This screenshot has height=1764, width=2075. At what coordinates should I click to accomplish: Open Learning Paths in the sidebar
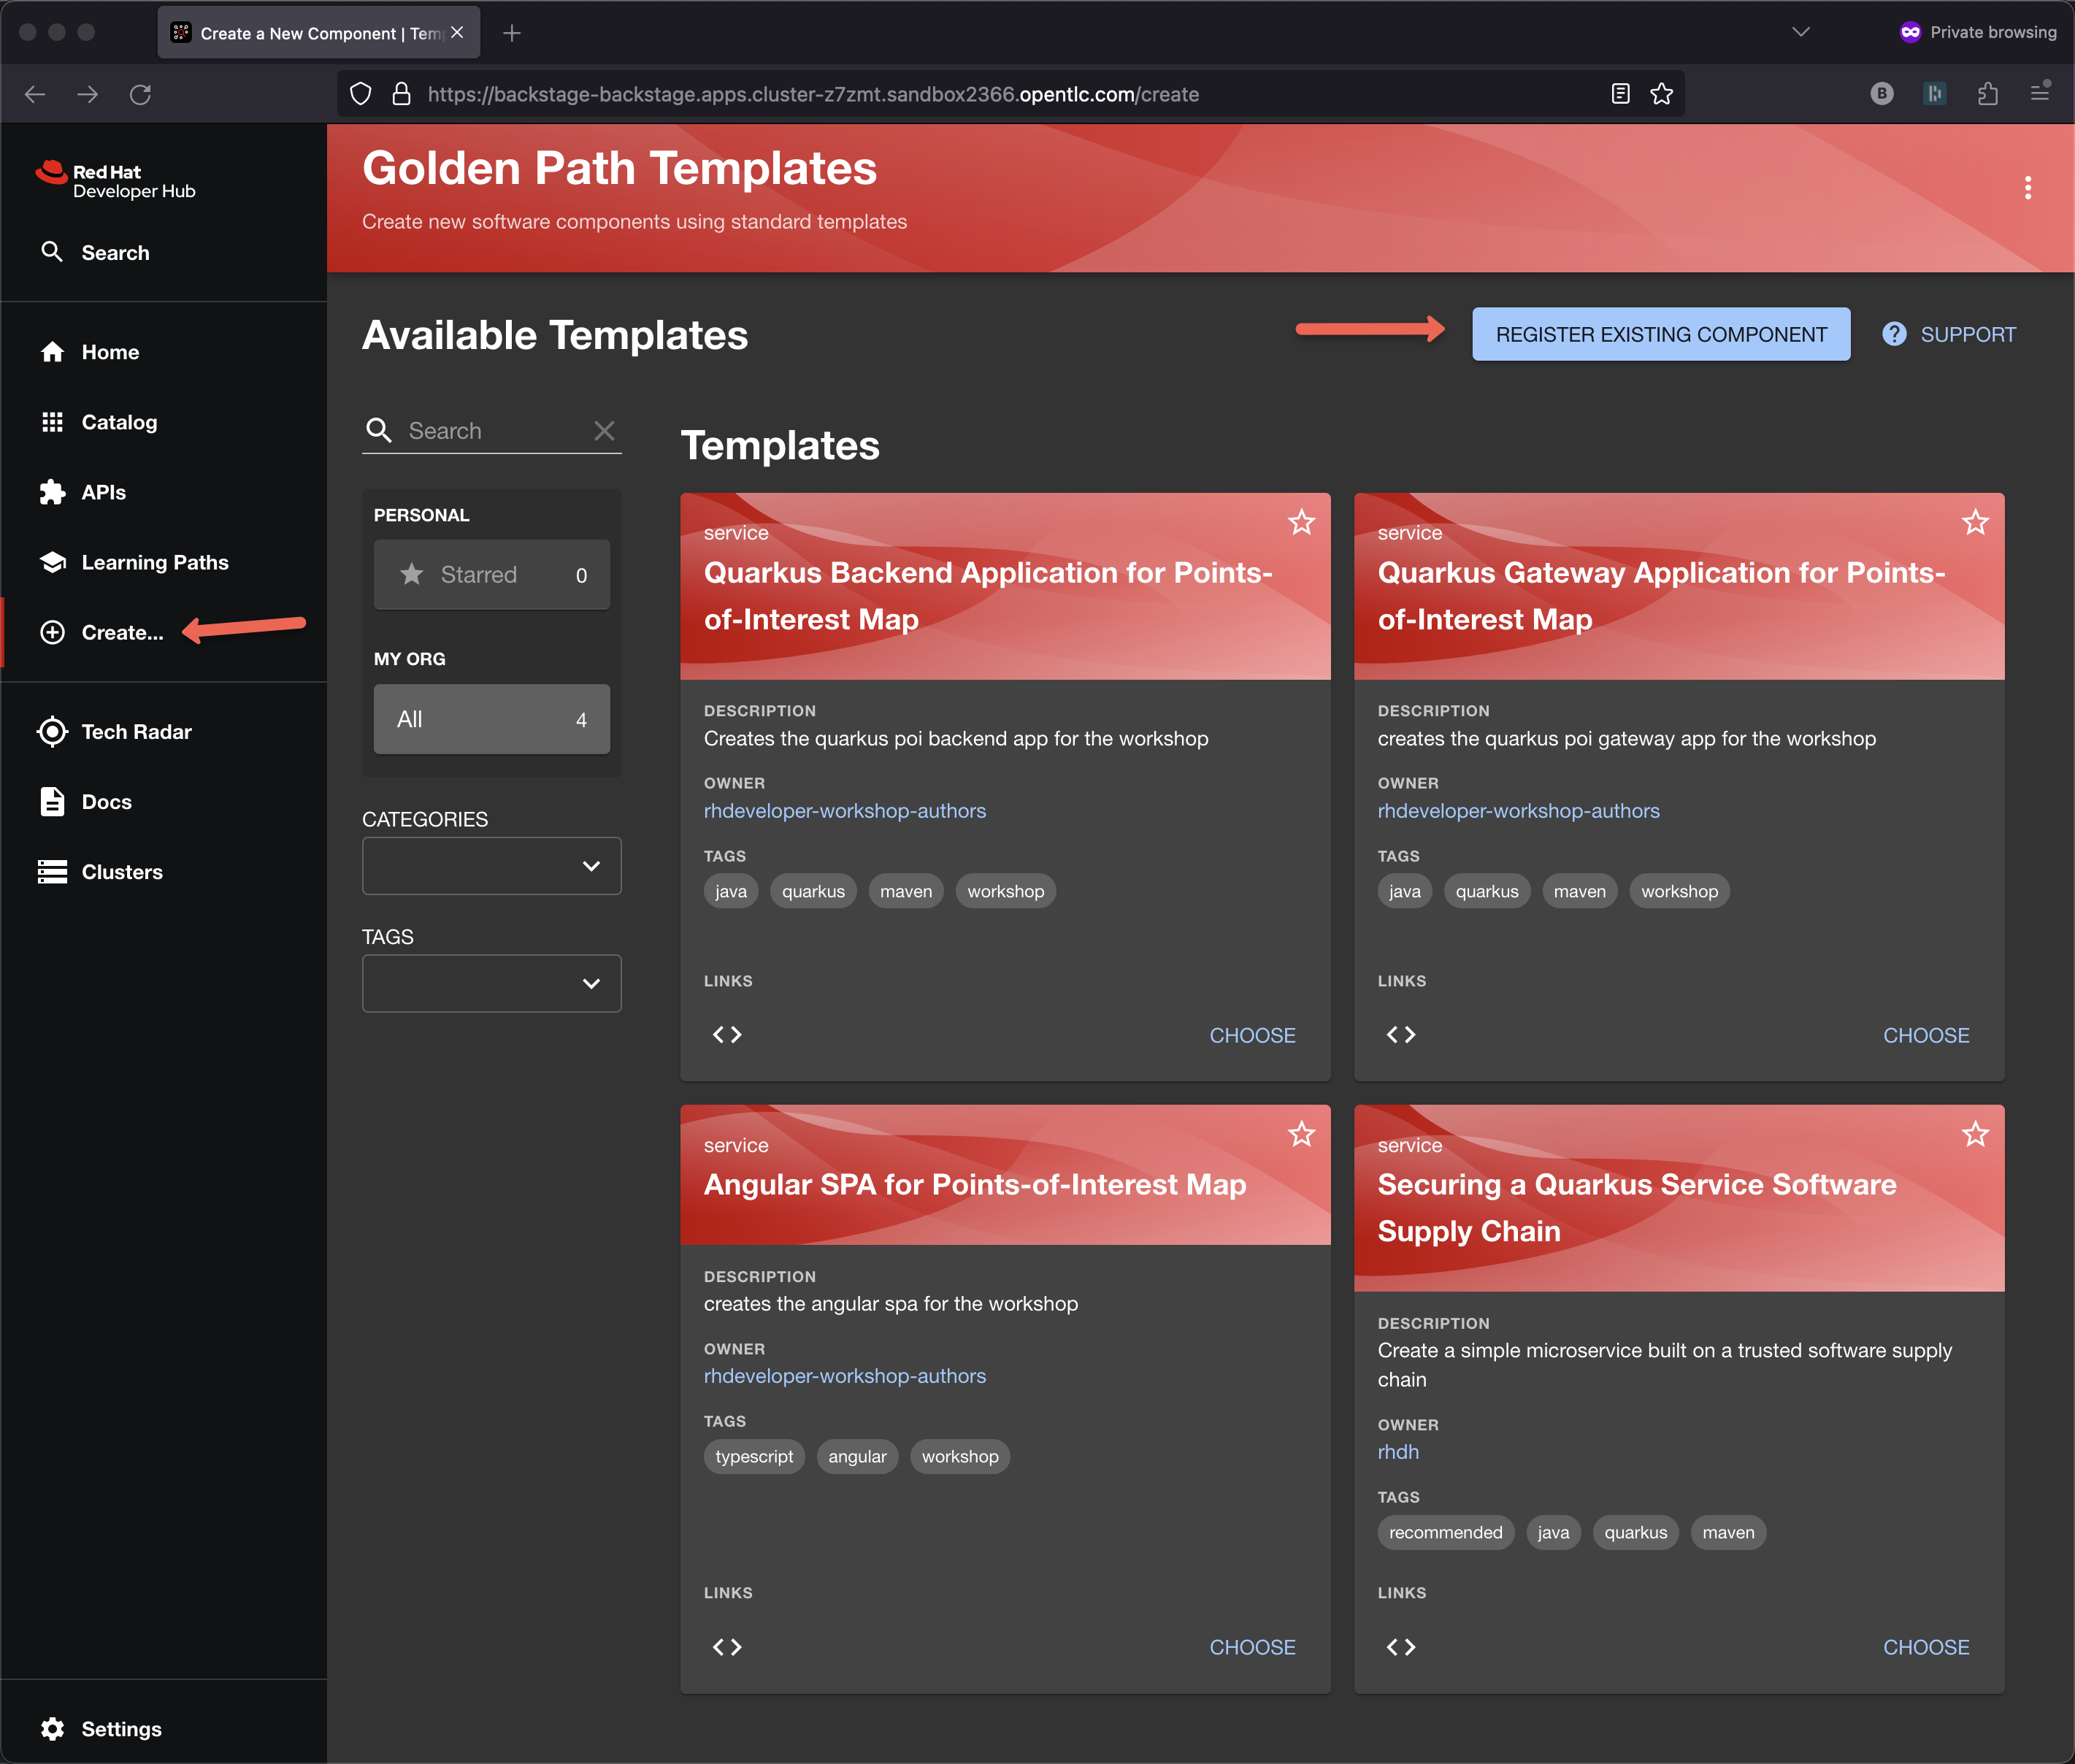(x=154, y=562)
